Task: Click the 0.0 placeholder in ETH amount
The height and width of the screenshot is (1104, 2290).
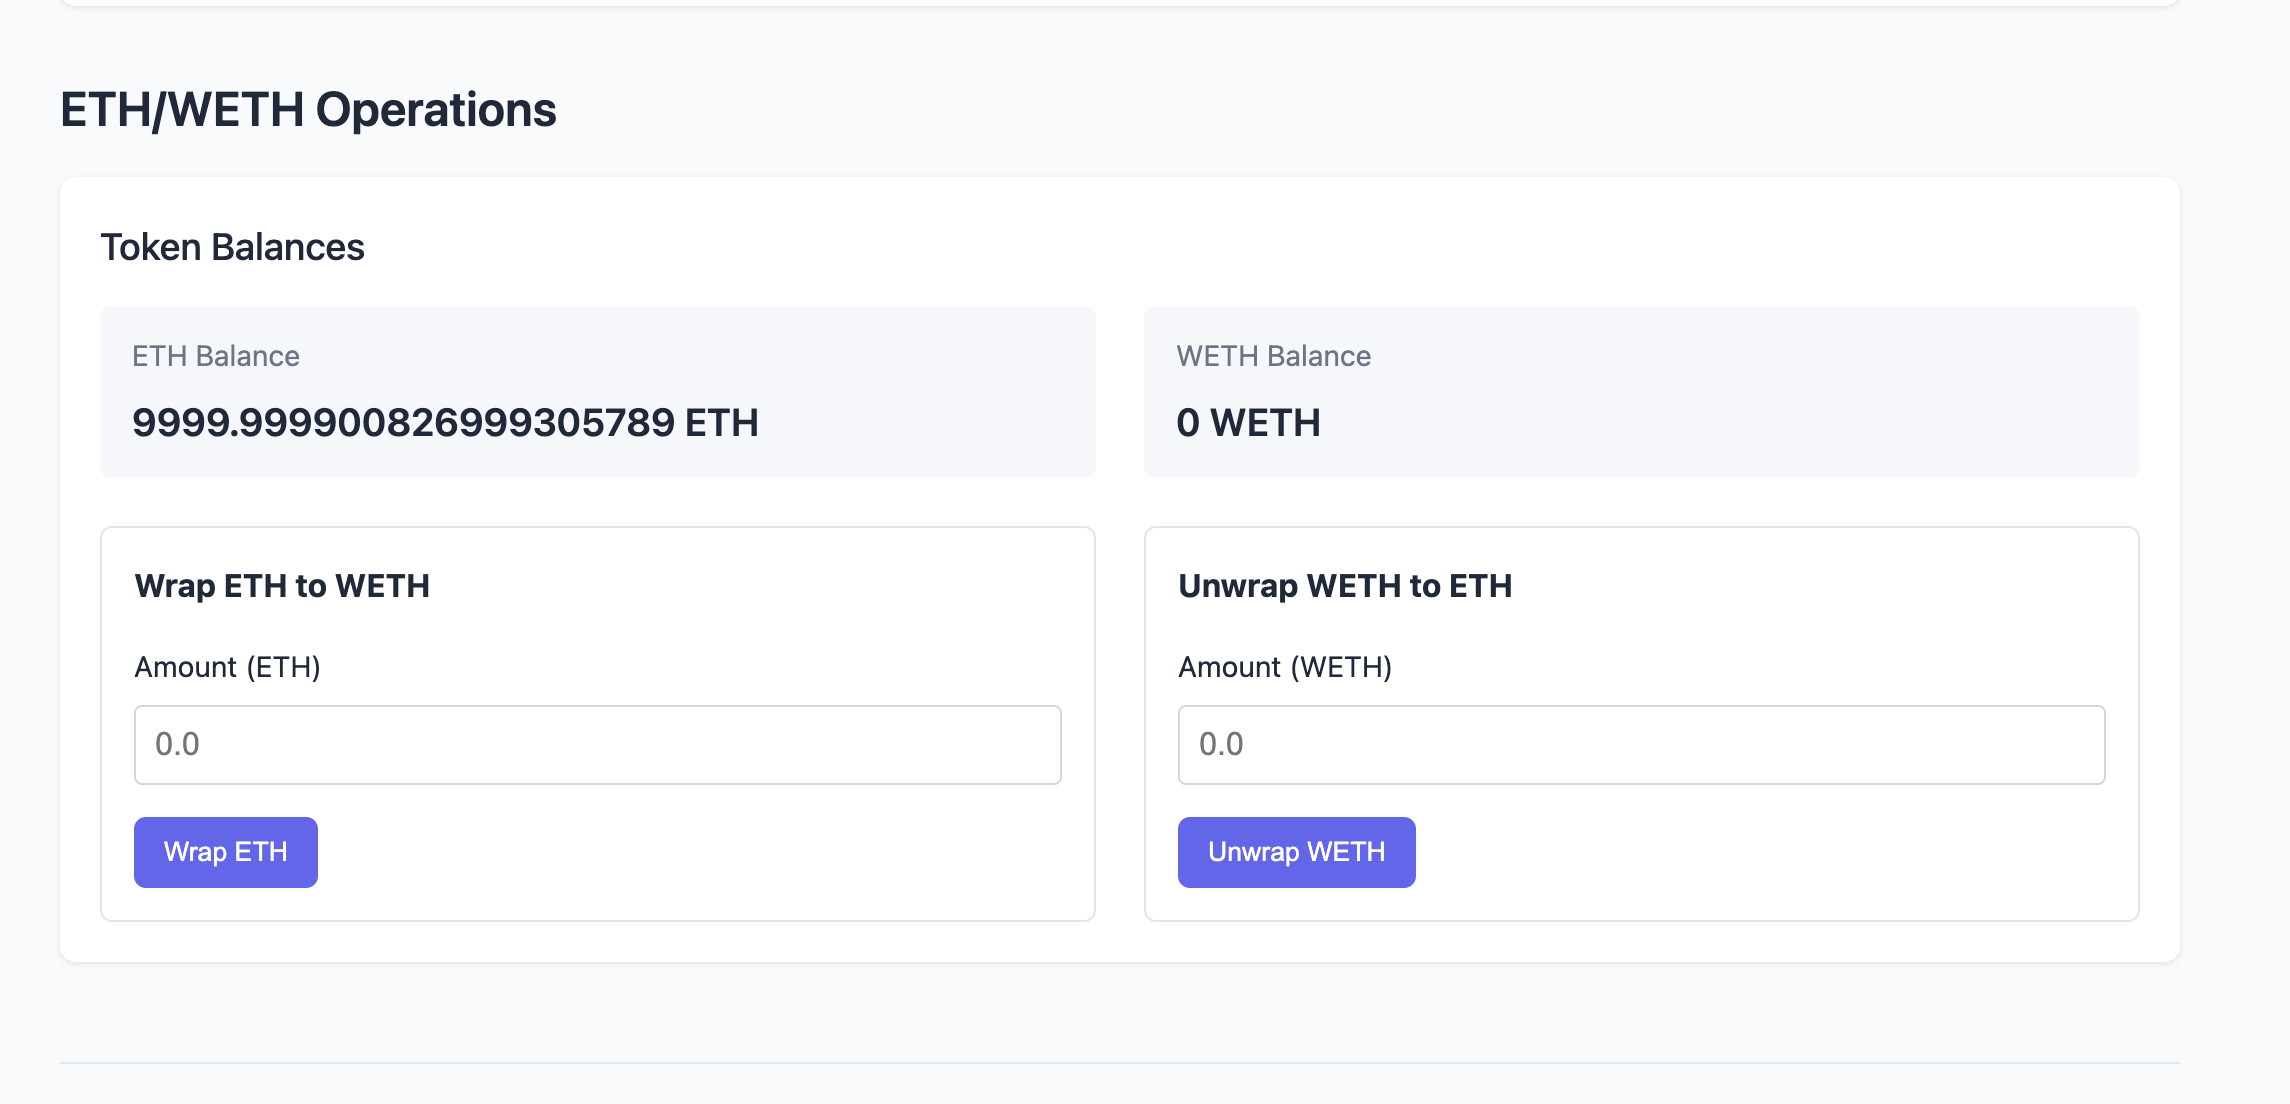Action: 178,745
